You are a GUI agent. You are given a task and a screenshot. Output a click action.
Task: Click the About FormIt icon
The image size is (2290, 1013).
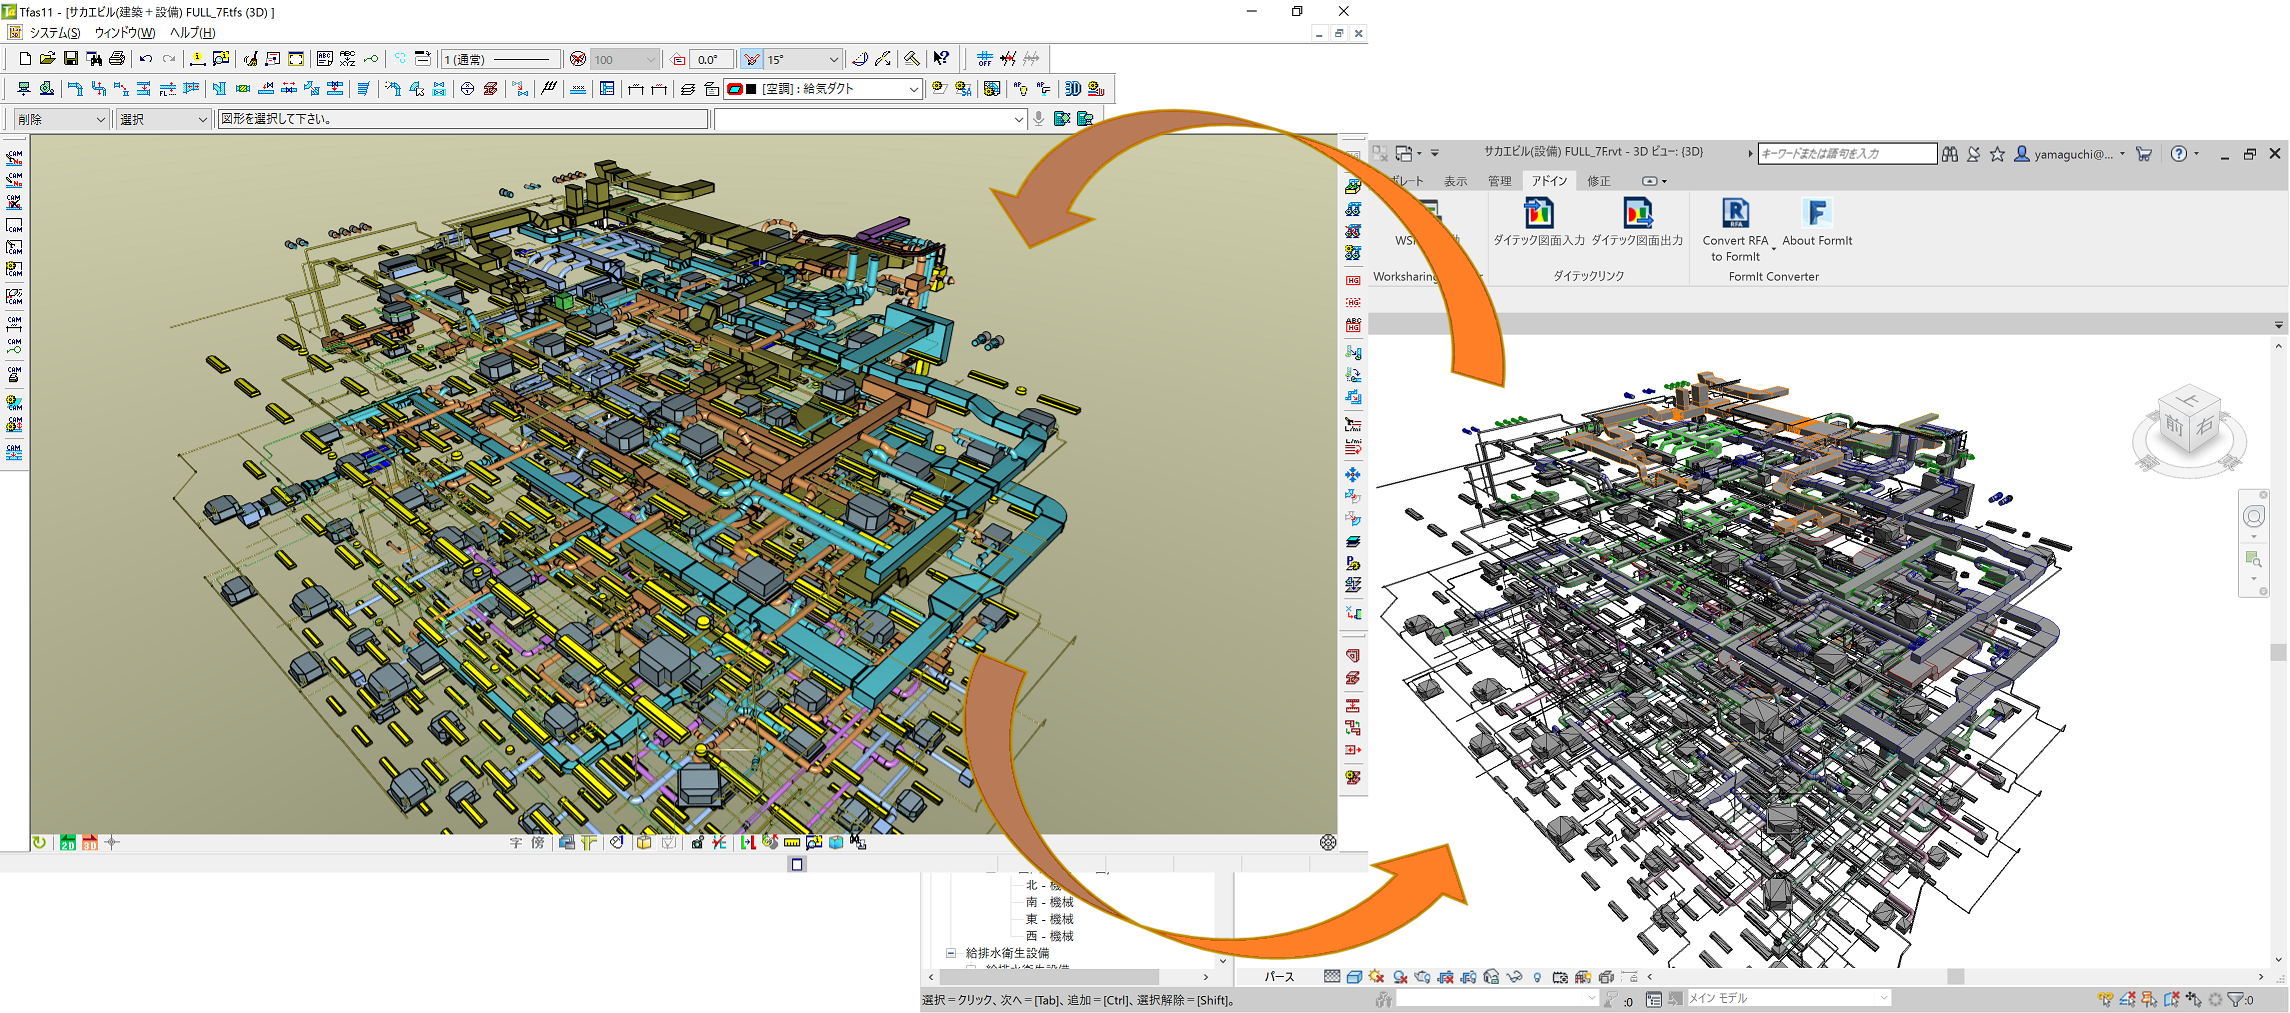pos(1816,214)
